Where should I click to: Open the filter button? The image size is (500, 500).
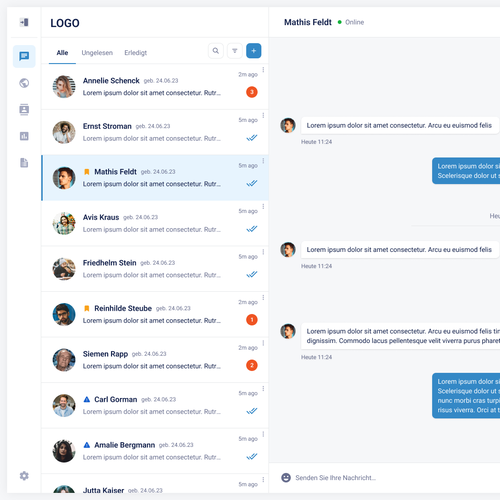pyautogui.click(x=235, y=51)
